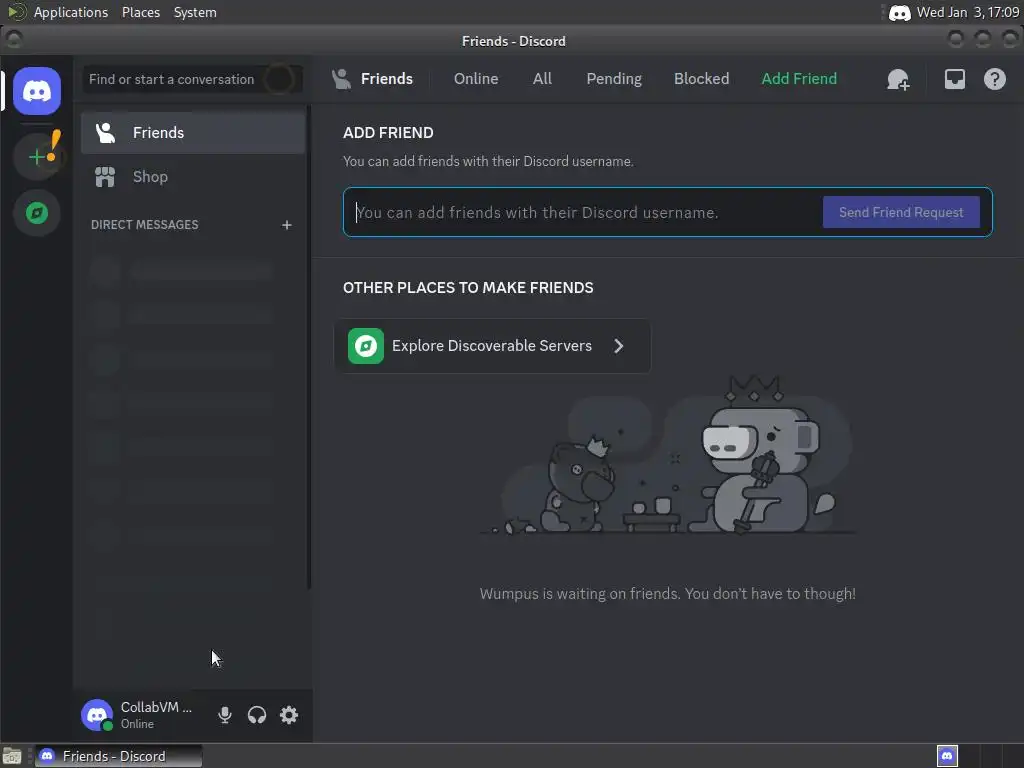The height and width of the screenshot is (768, 1024).
Task: Switch to the Pending tab
Action: pos(614,78)
